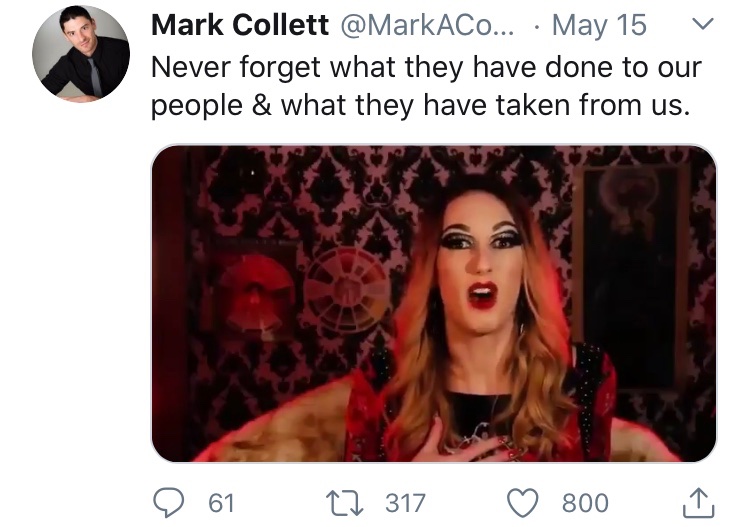Viewport: 750px width, 527px height.
Task: Open the share options arrow icon
Action: 698,503
